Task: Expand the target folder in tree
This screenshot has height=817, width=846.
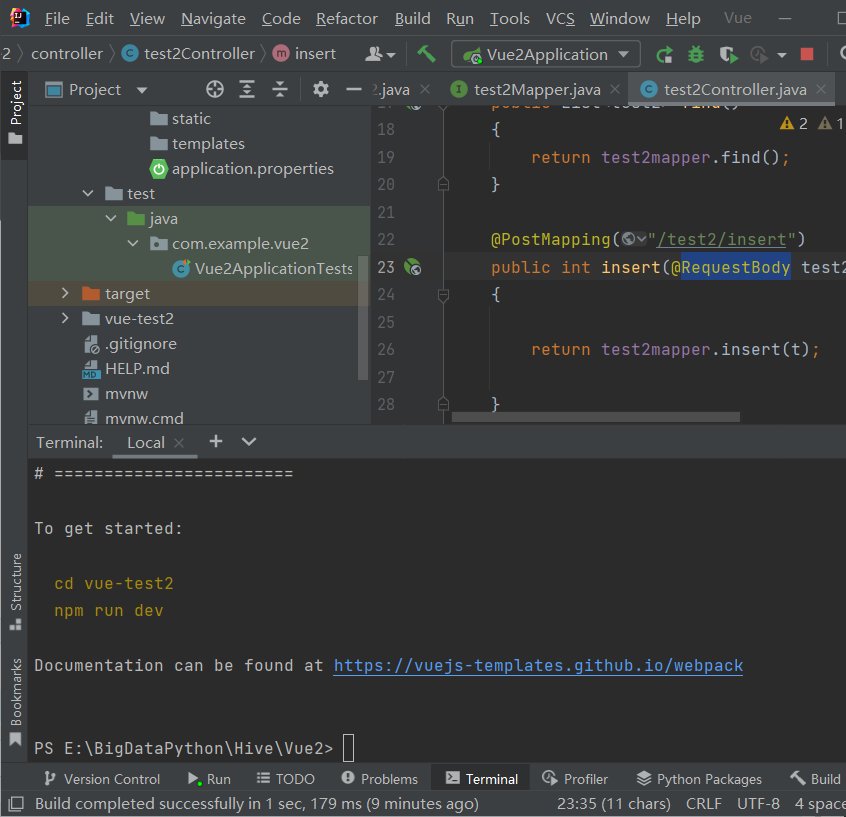Action: [x=65, y=294]
